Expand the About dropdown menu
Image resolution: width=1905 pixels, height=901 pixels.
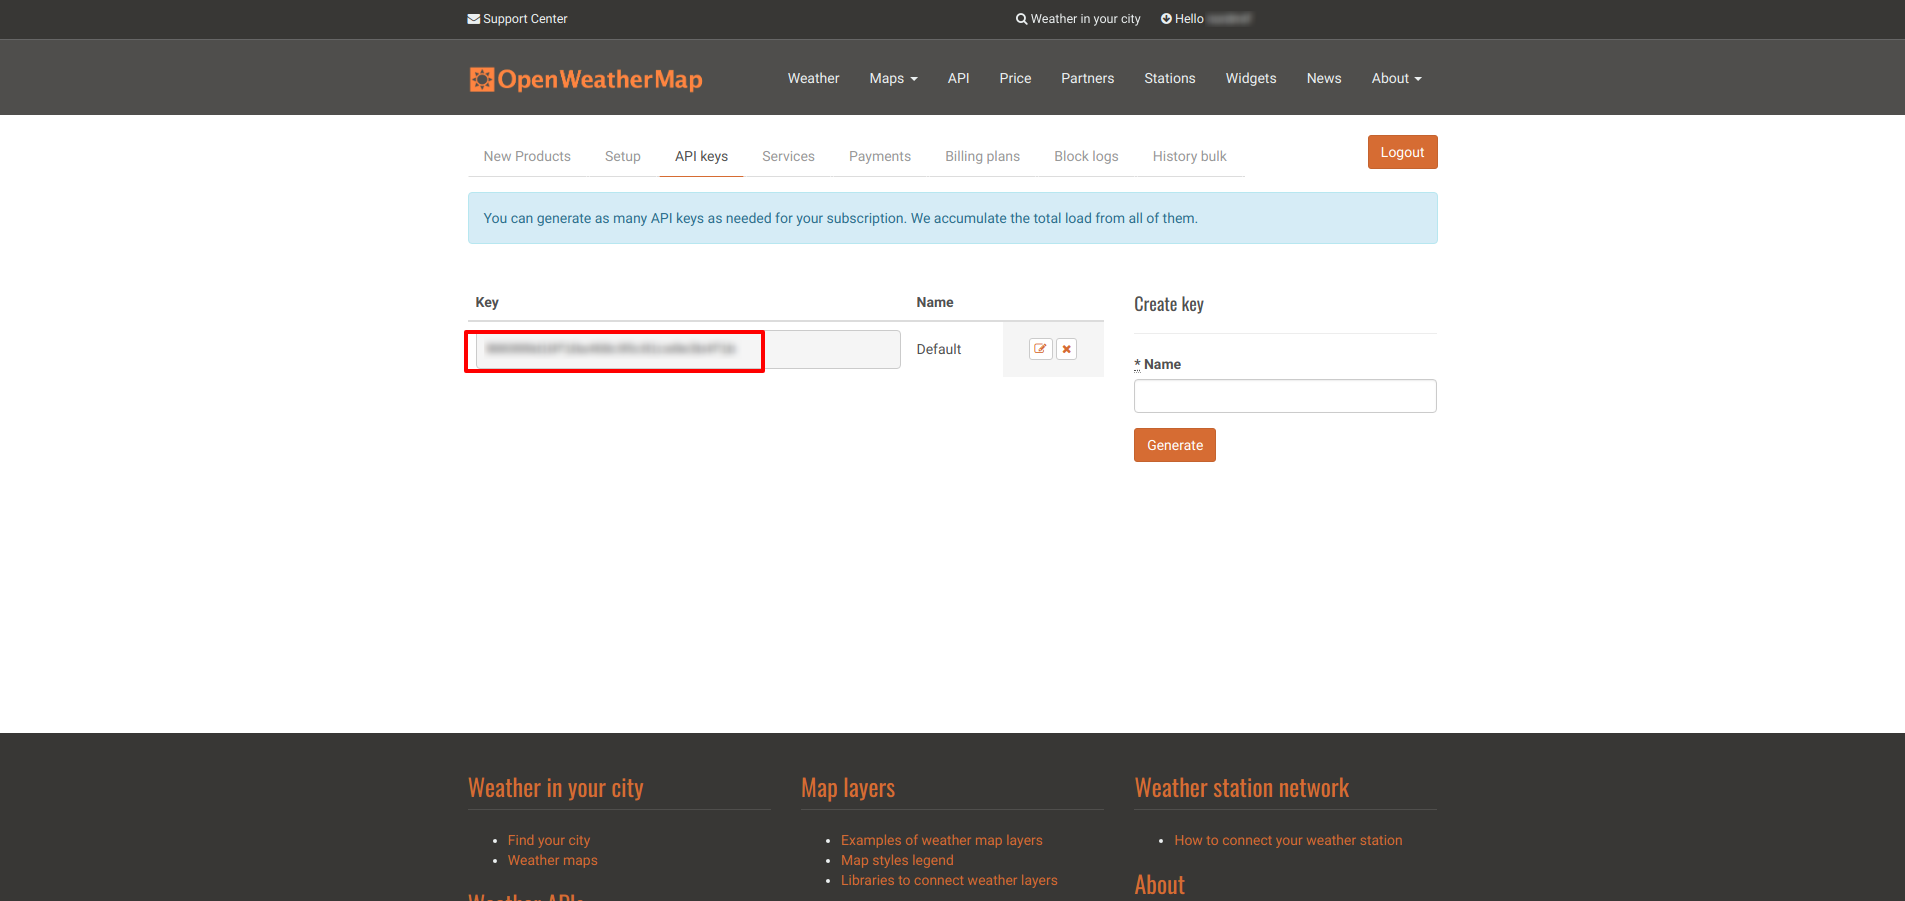coord(1396,78)
